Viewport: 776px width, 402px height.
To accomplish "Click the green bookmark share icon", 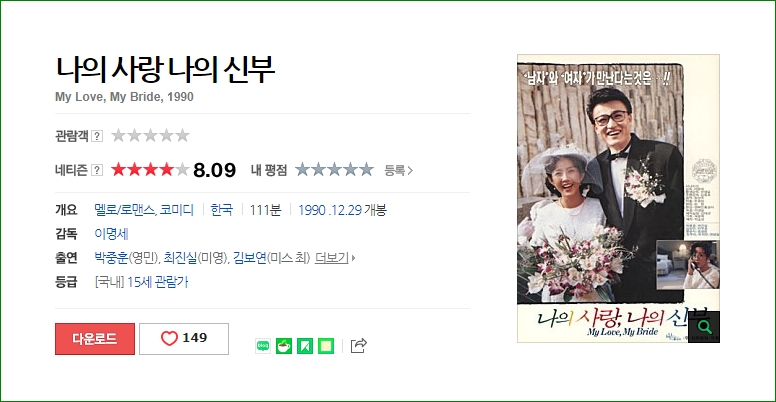I will (305, 346).
